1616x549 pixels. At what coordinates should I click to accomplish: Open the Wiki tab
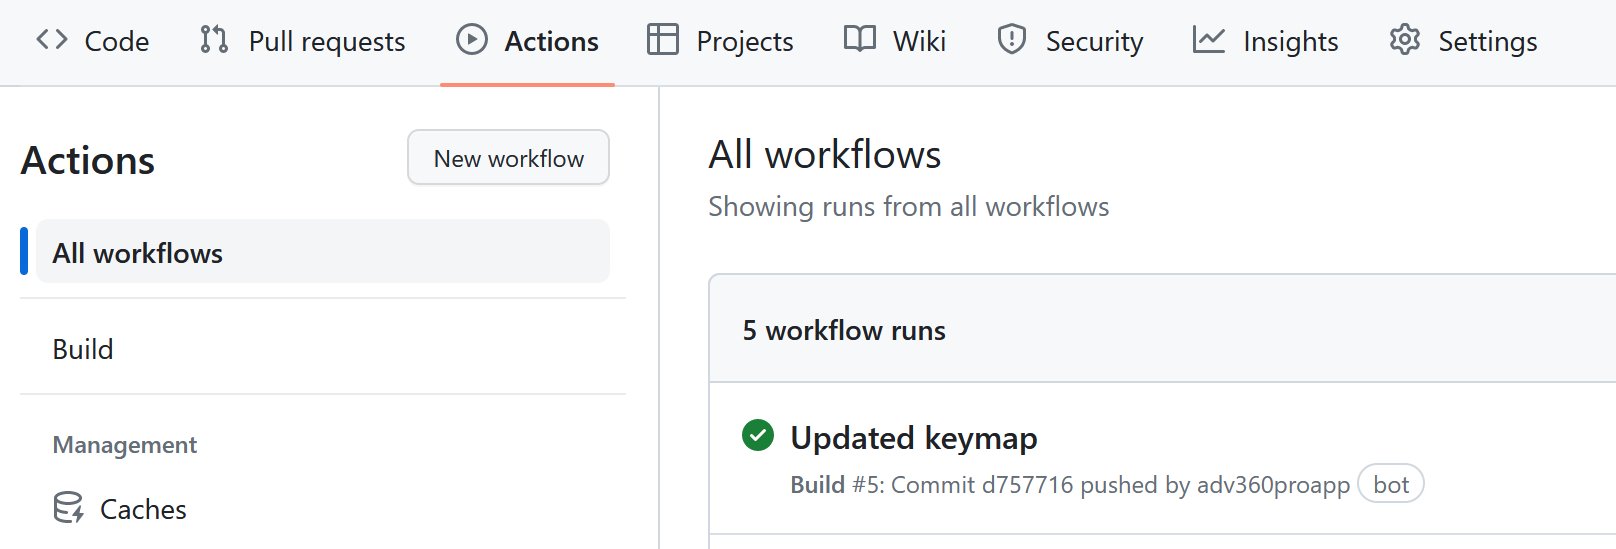(896, 41)
